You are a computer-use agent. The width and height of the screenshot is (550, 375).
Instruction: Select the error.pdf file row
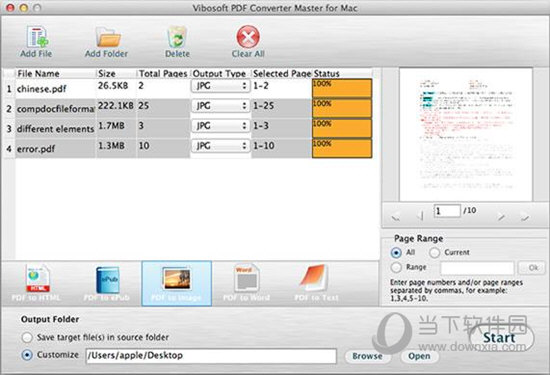point(188,148)
